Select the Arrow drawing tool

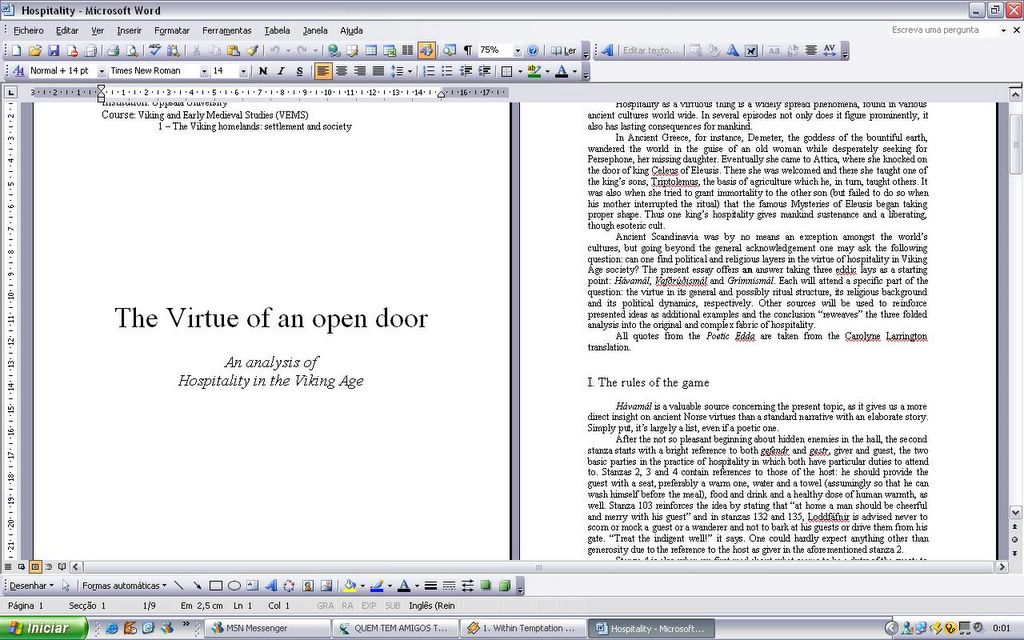tap(197, 586)
